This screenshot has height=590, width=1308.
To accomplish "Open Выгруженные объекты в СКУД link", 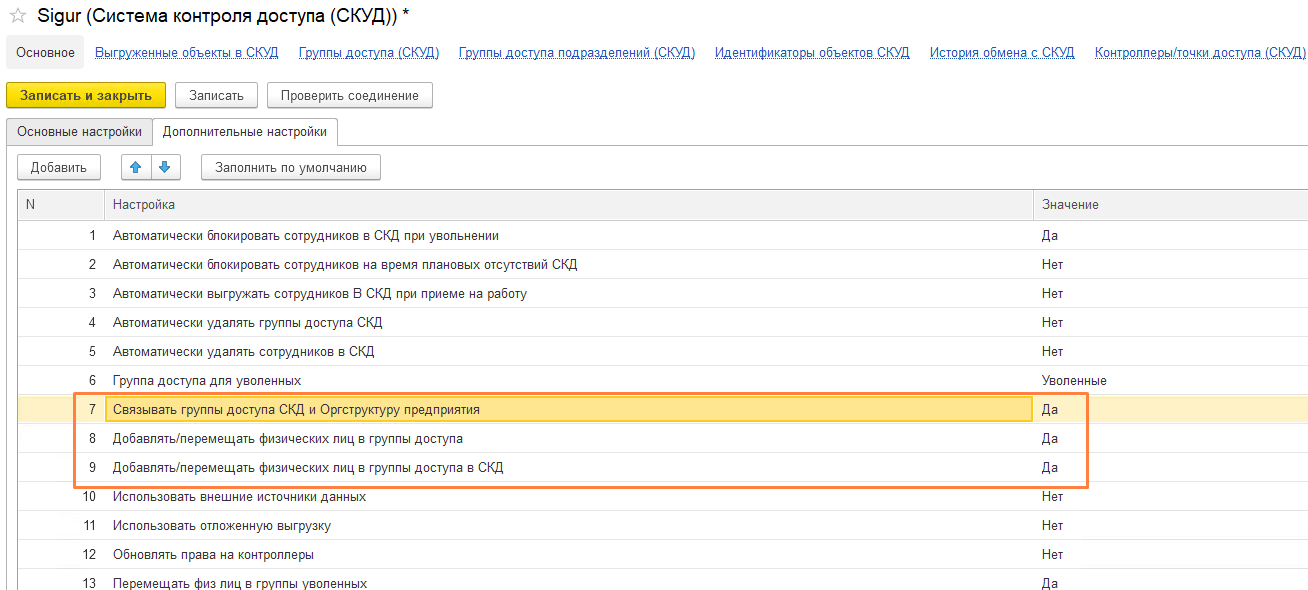I will coord(187,52).
